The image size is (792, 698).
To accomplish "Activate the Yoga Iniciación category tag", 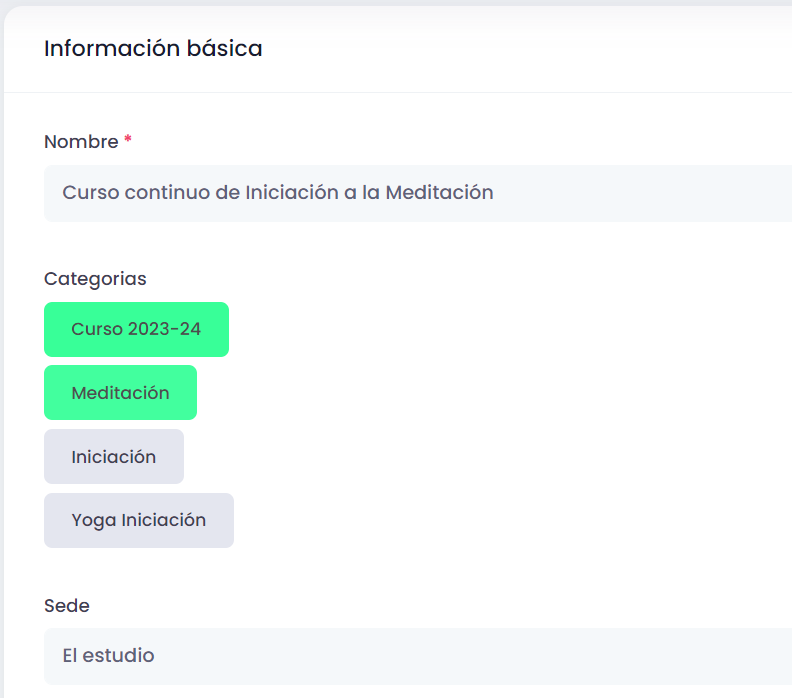I will (x=138, y=520).
